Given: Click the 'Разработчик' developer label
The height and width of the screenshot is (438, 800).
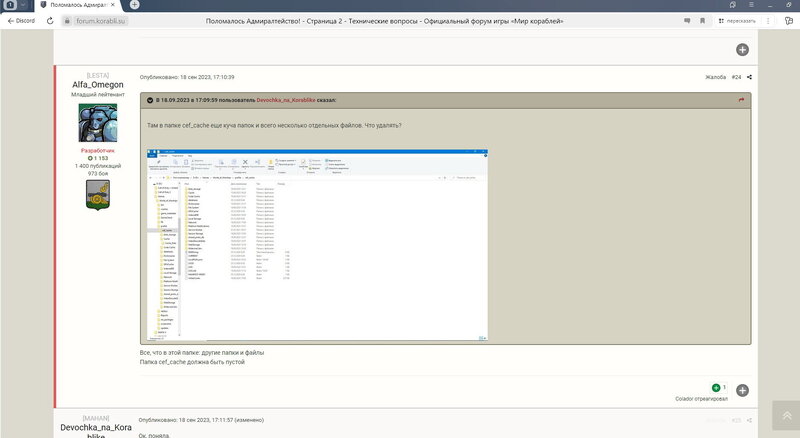Looking at the screenshot, I should pyautogui.click(x=97, y=151).
